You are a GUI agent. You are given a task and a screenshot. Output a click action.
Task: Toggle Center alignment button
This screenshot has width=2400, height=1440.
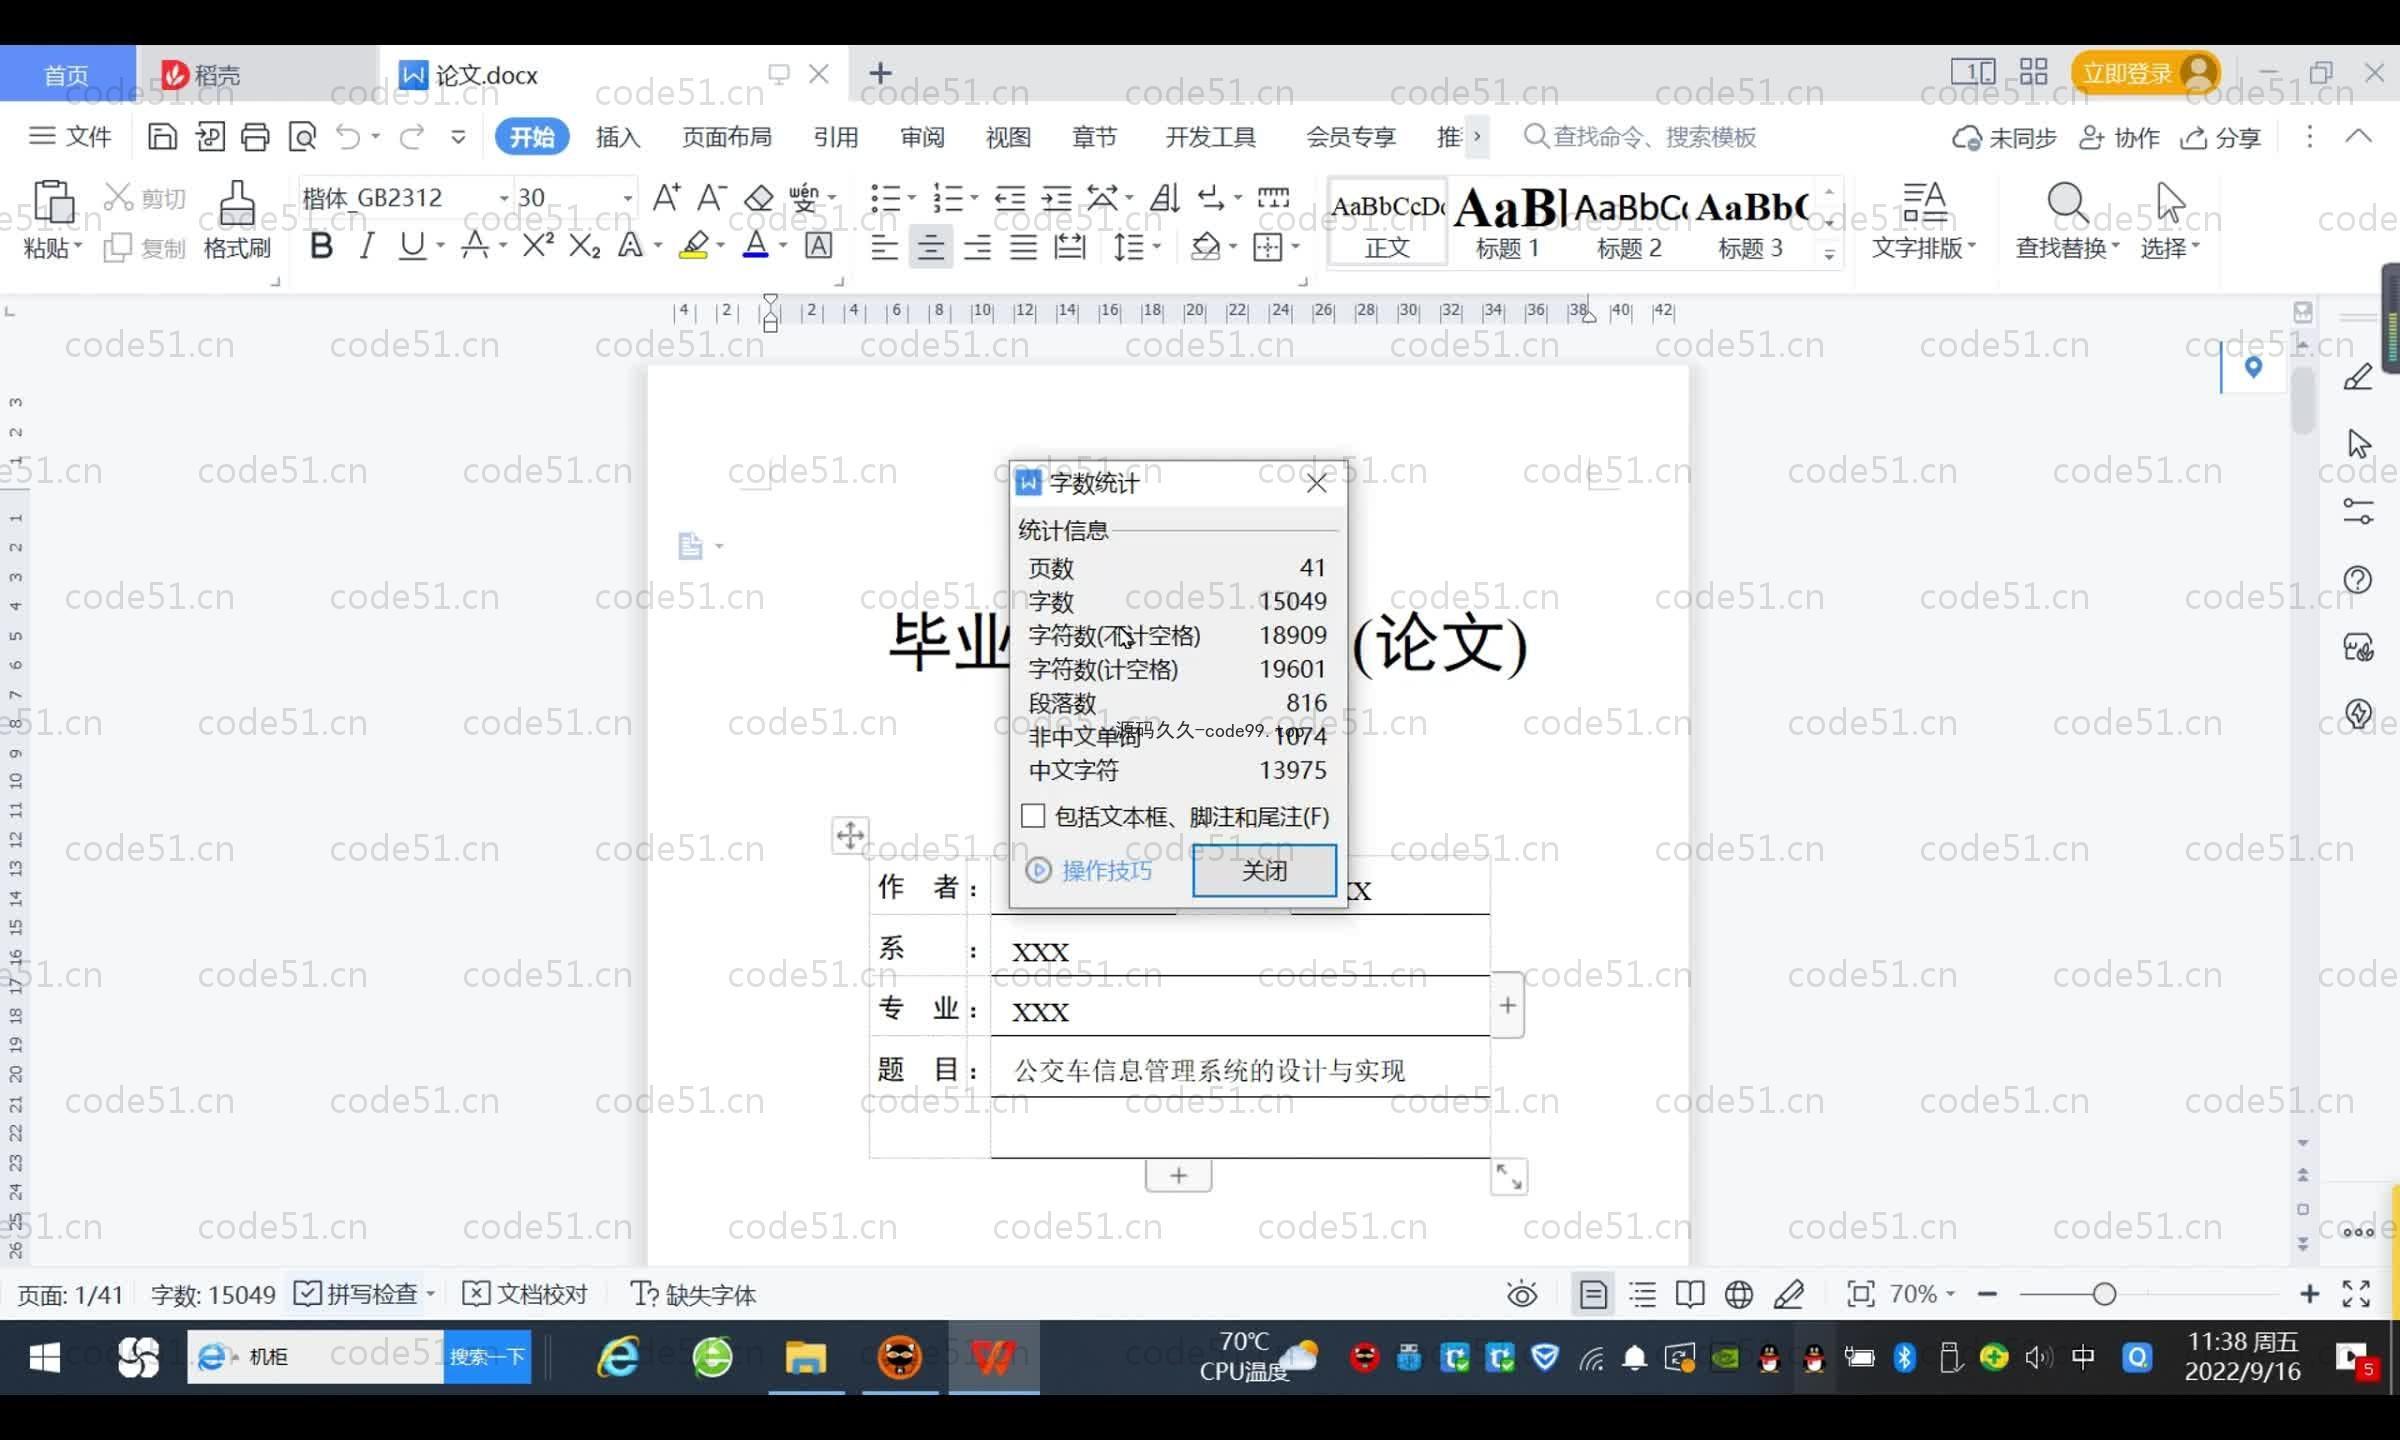(930, 246)
